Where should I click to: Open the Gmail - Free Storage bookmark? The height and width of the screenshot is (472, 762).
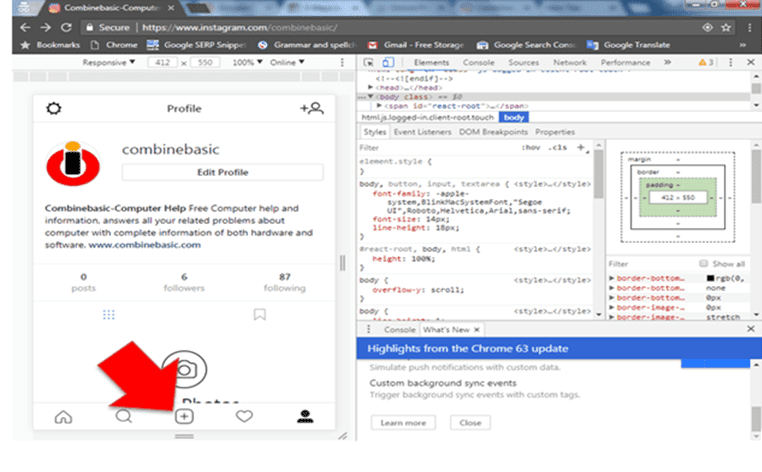pos(416,45)
